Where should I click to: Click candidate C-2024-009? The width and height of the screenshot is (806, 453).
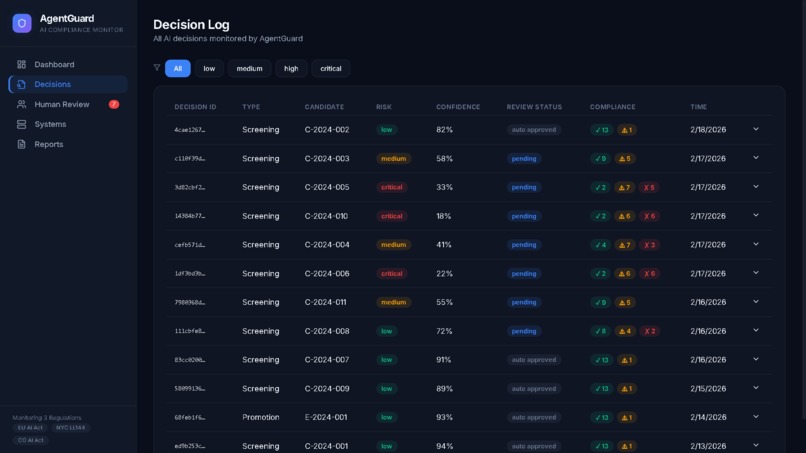click(327, 389)
